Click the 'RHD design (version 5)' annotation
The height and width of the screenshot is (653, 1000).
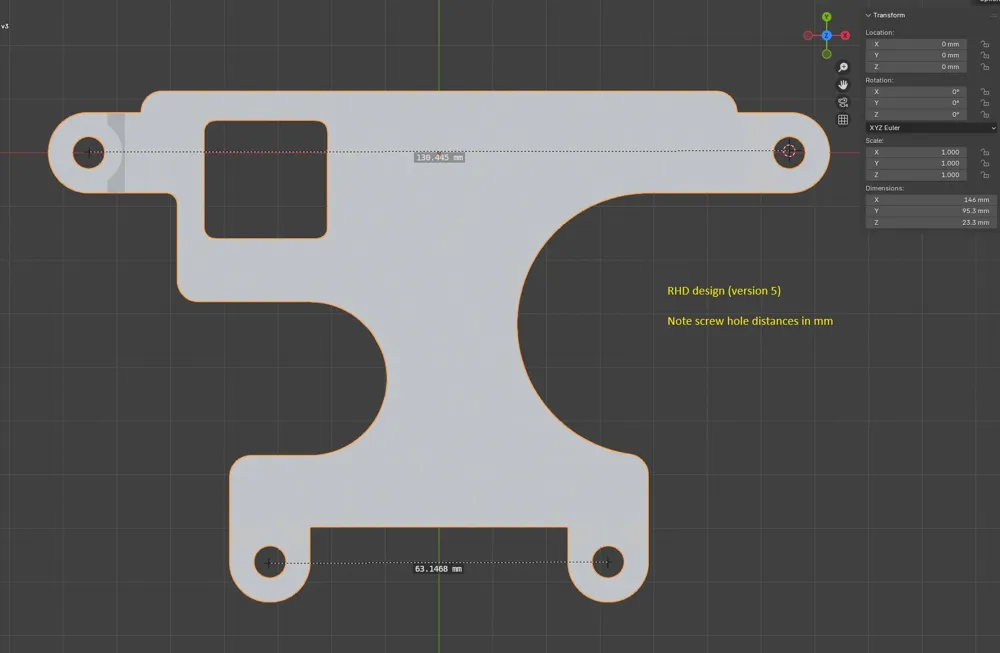[724, 291]
